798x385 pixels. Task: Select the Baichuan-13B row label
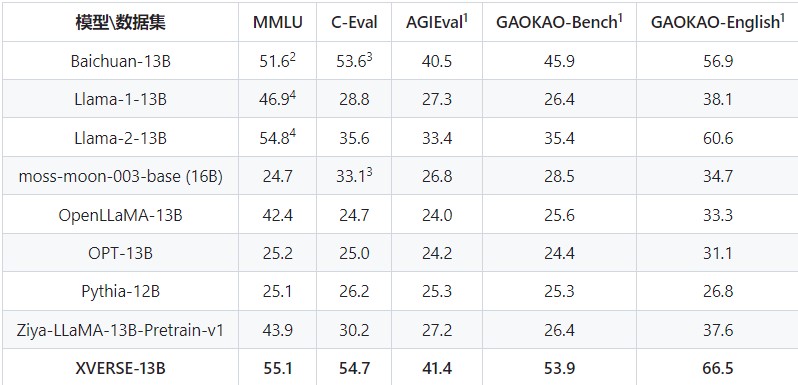tap(121, 61)
